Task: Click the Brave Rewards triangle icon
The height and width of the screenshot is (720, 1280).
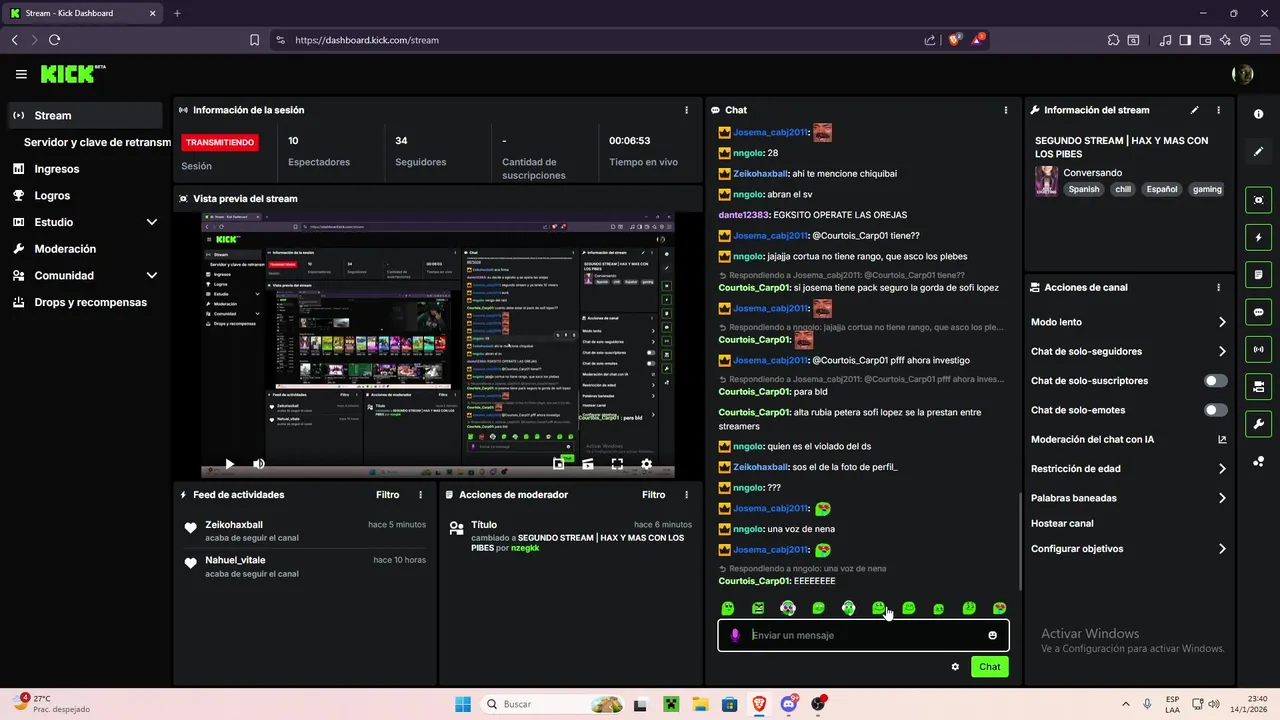Action: (x=979, y=40)
